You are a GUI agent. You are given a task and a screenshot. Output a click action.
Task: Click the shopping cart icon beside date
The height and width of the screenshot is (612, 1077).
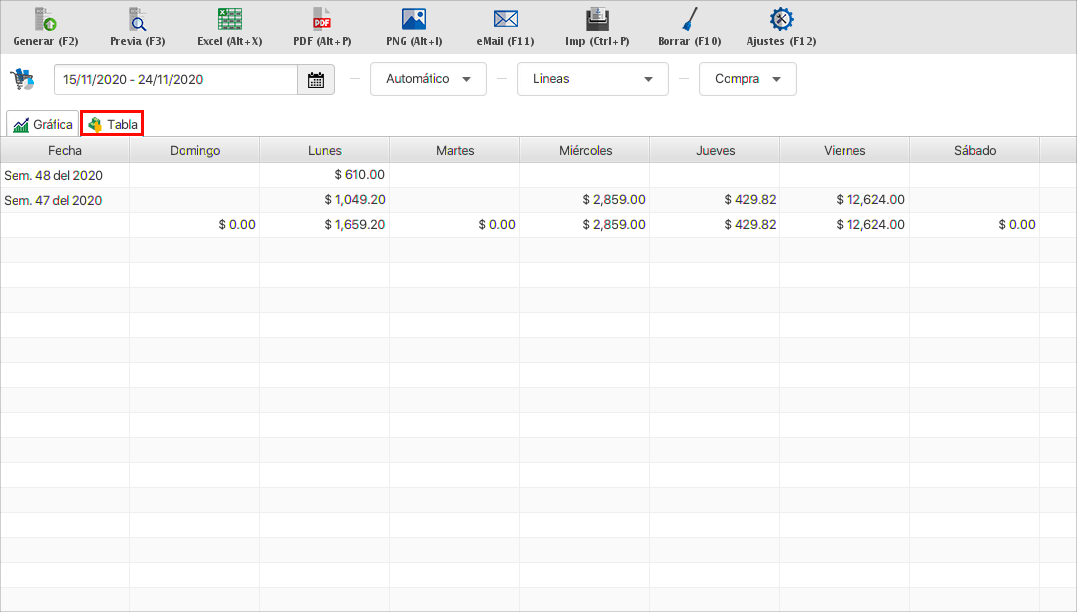coord(22,79)
